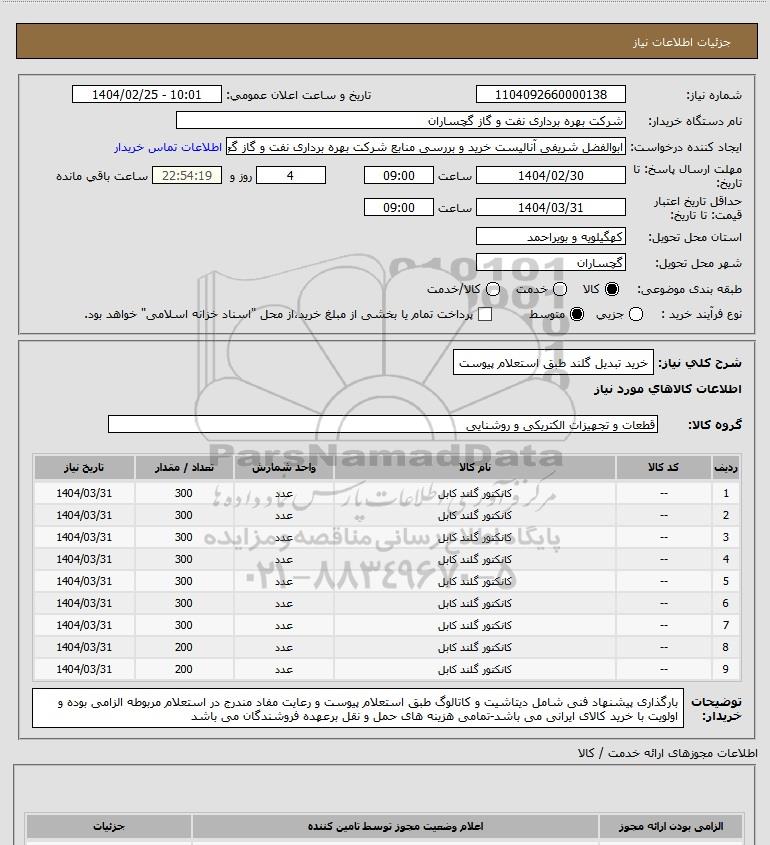The width and height of the screenshot is (770, 845).
Task: Click the buyer notes text box
Action: tap(358, 709)
